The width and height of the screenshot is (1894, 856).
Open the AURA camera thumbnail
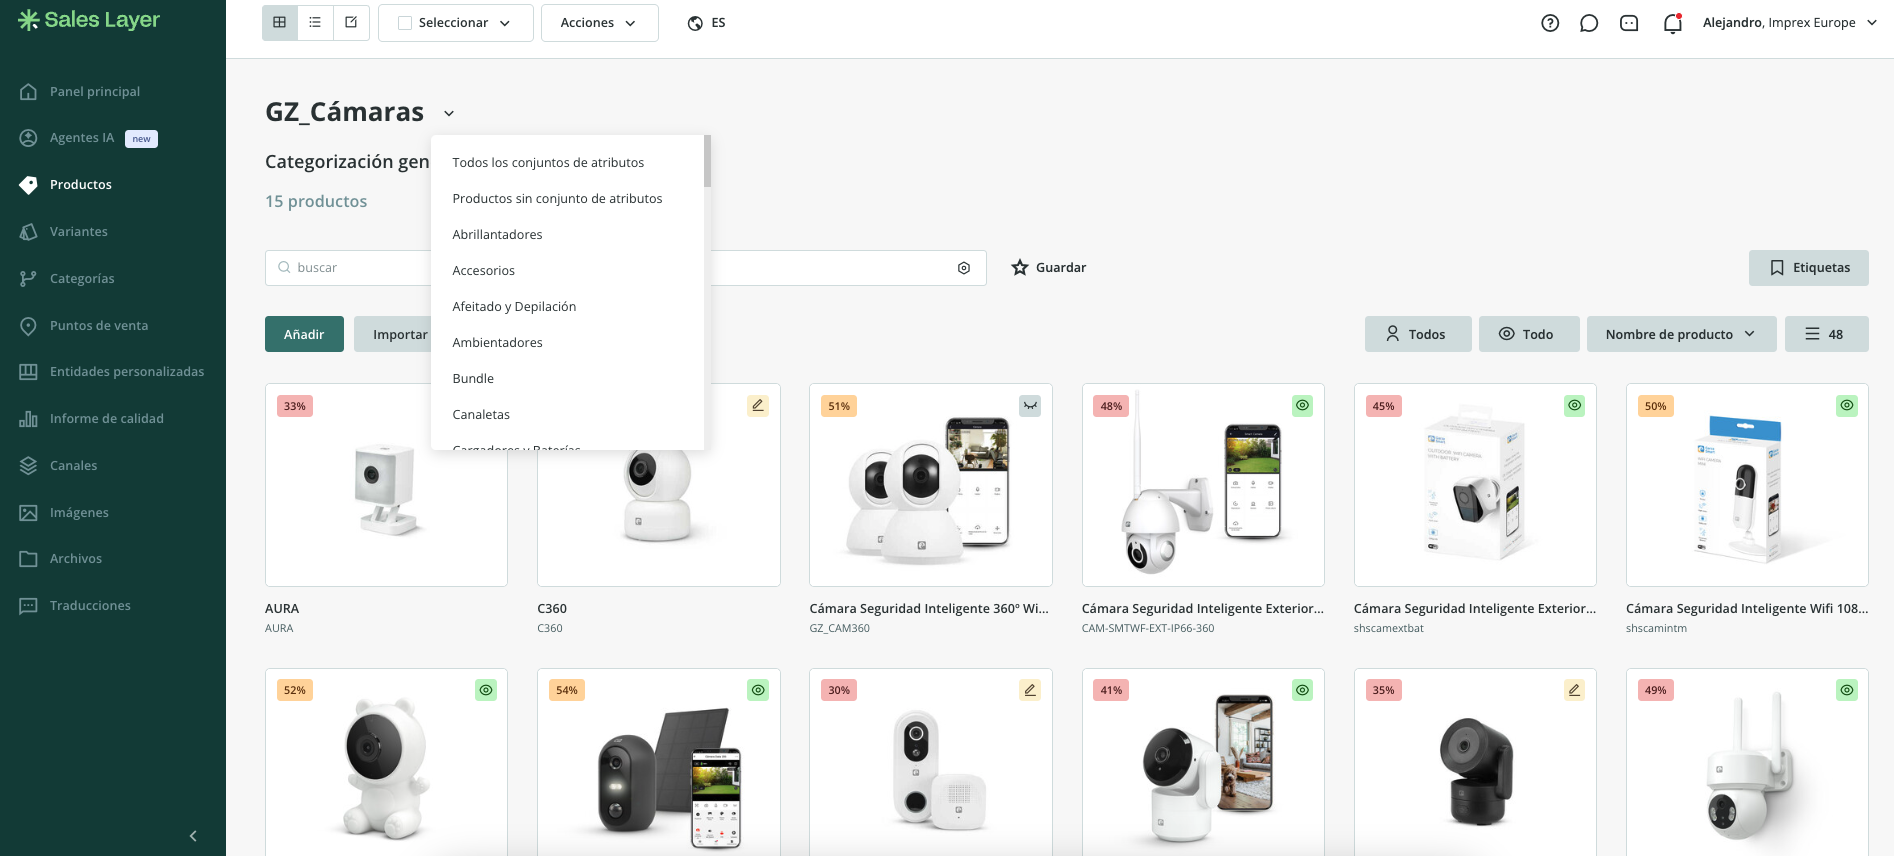(386, 486)
